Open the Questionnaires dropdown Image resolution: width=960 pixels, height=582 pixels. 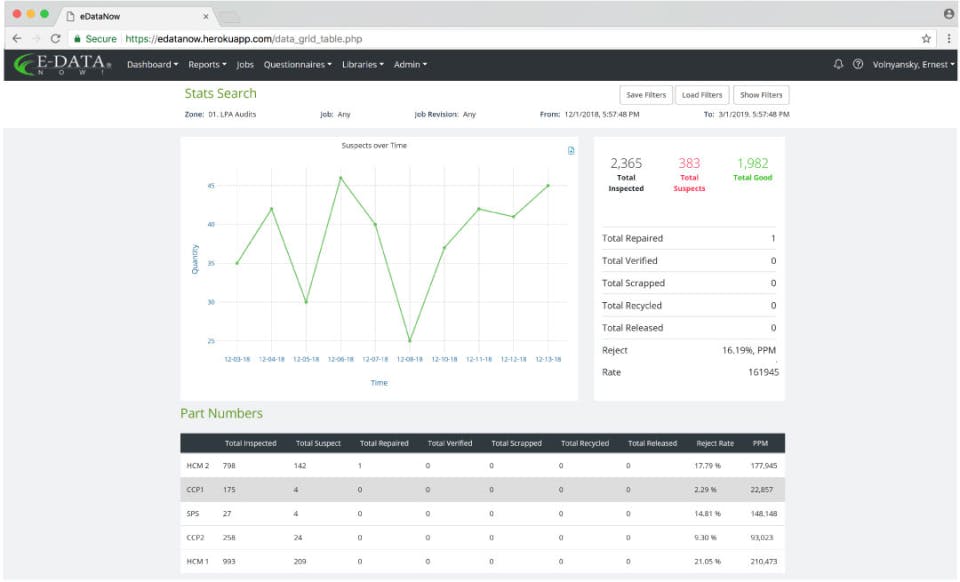click(298, 65)
